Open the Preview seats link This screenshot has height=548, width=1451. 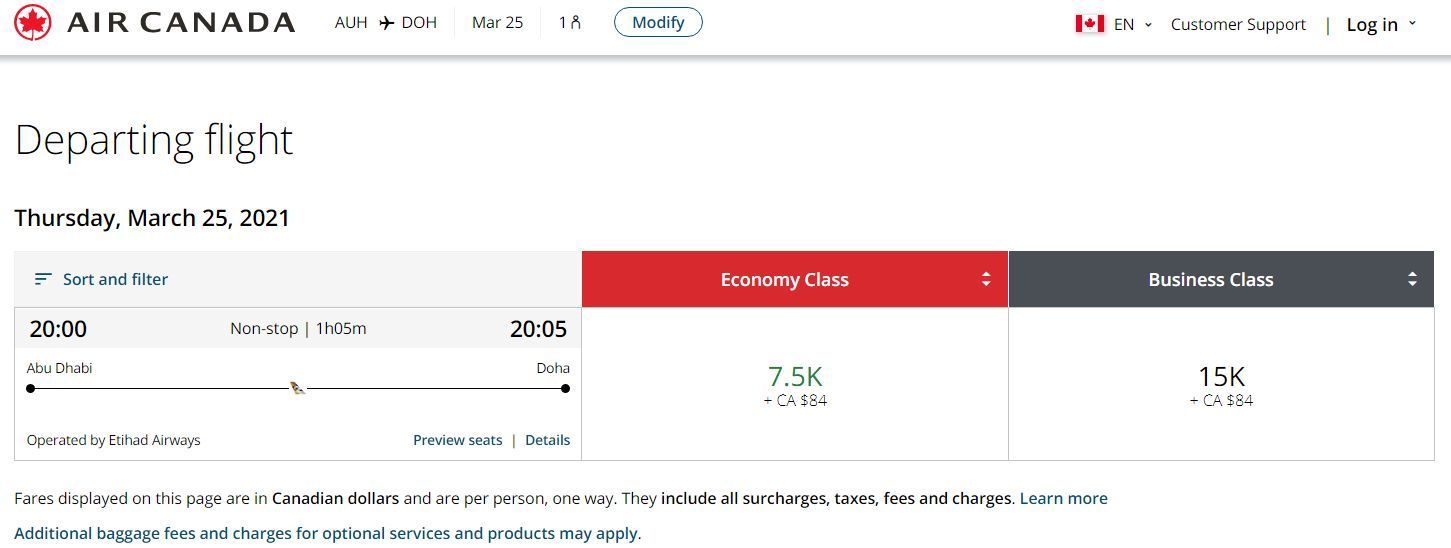click(x=458, y=440)
